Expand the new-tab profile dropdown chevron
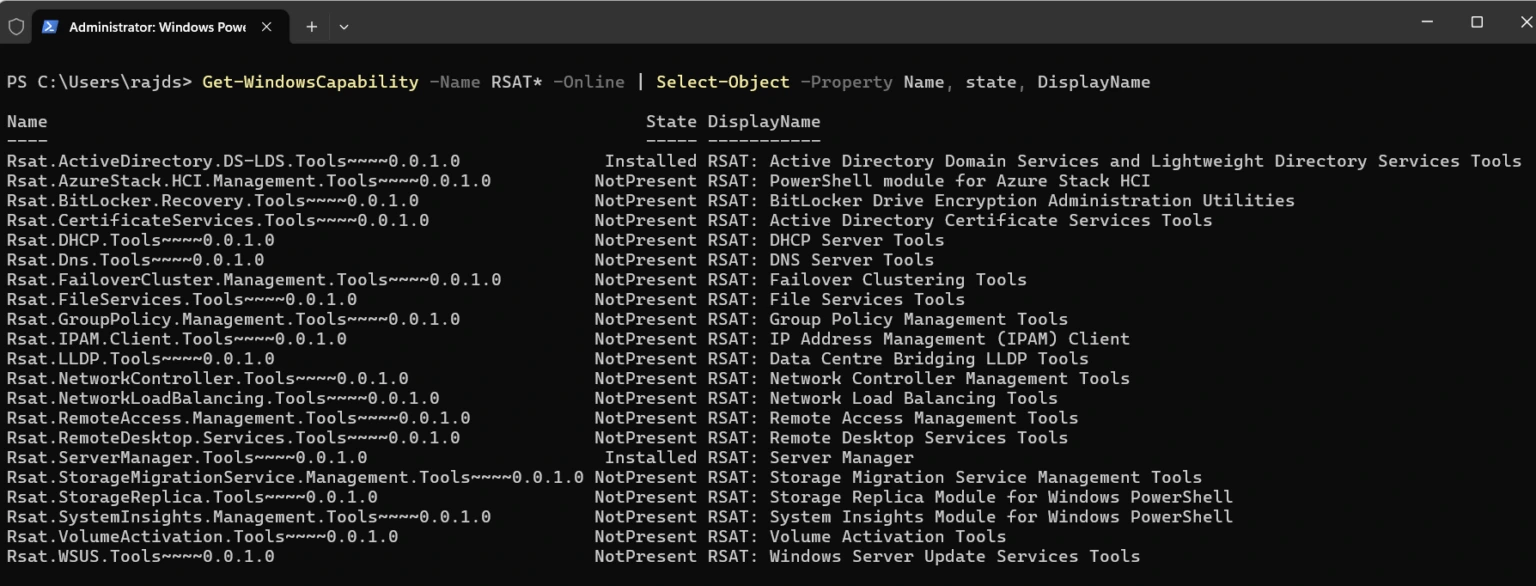Image resolution: width=1536 pixels, height=586 pixels. click(x=344, y=27)
